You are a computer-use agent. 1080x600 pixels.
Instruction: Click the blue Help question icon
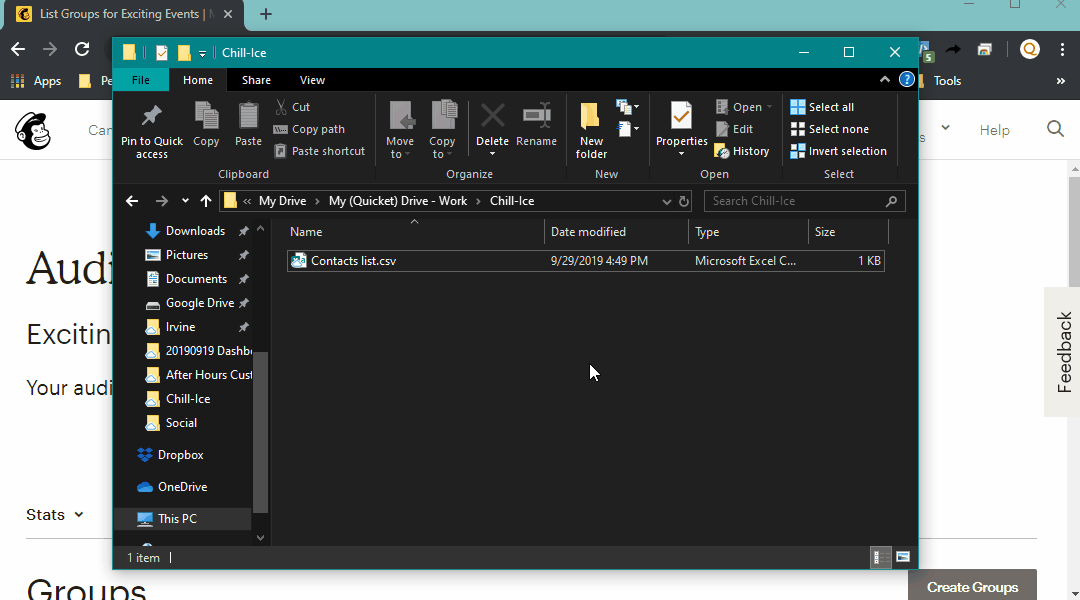(x=906, y=80)
